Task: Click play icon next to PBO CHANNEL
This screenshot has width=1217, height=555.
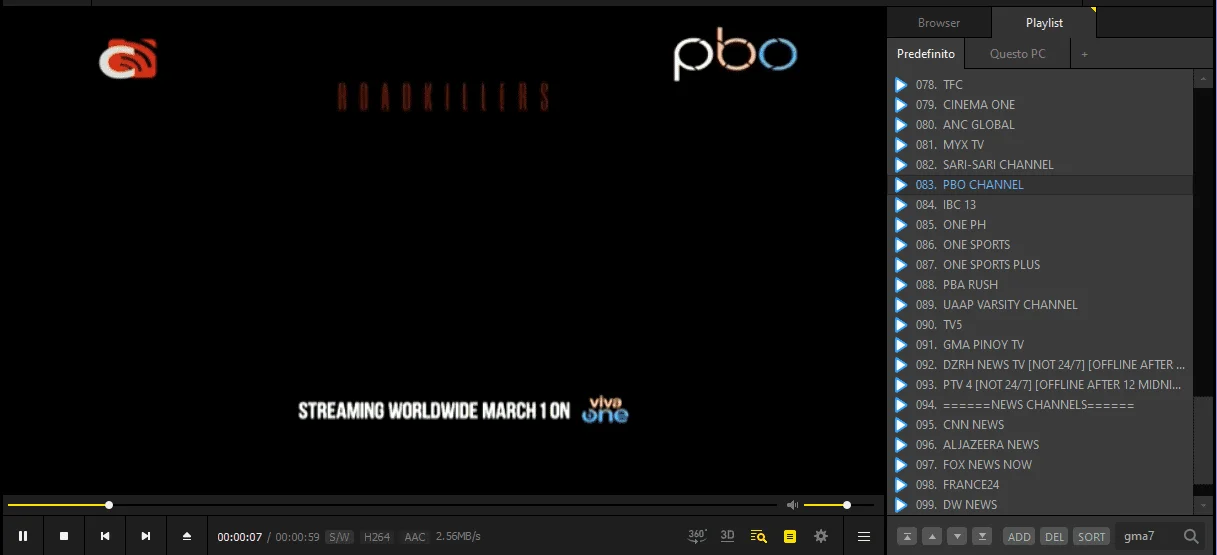Action: (x=901, y=185)
